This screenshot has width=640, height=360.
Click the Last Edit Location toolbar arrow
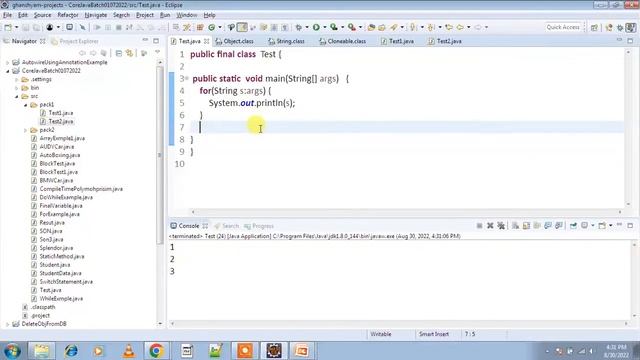(x=449, y=27)
